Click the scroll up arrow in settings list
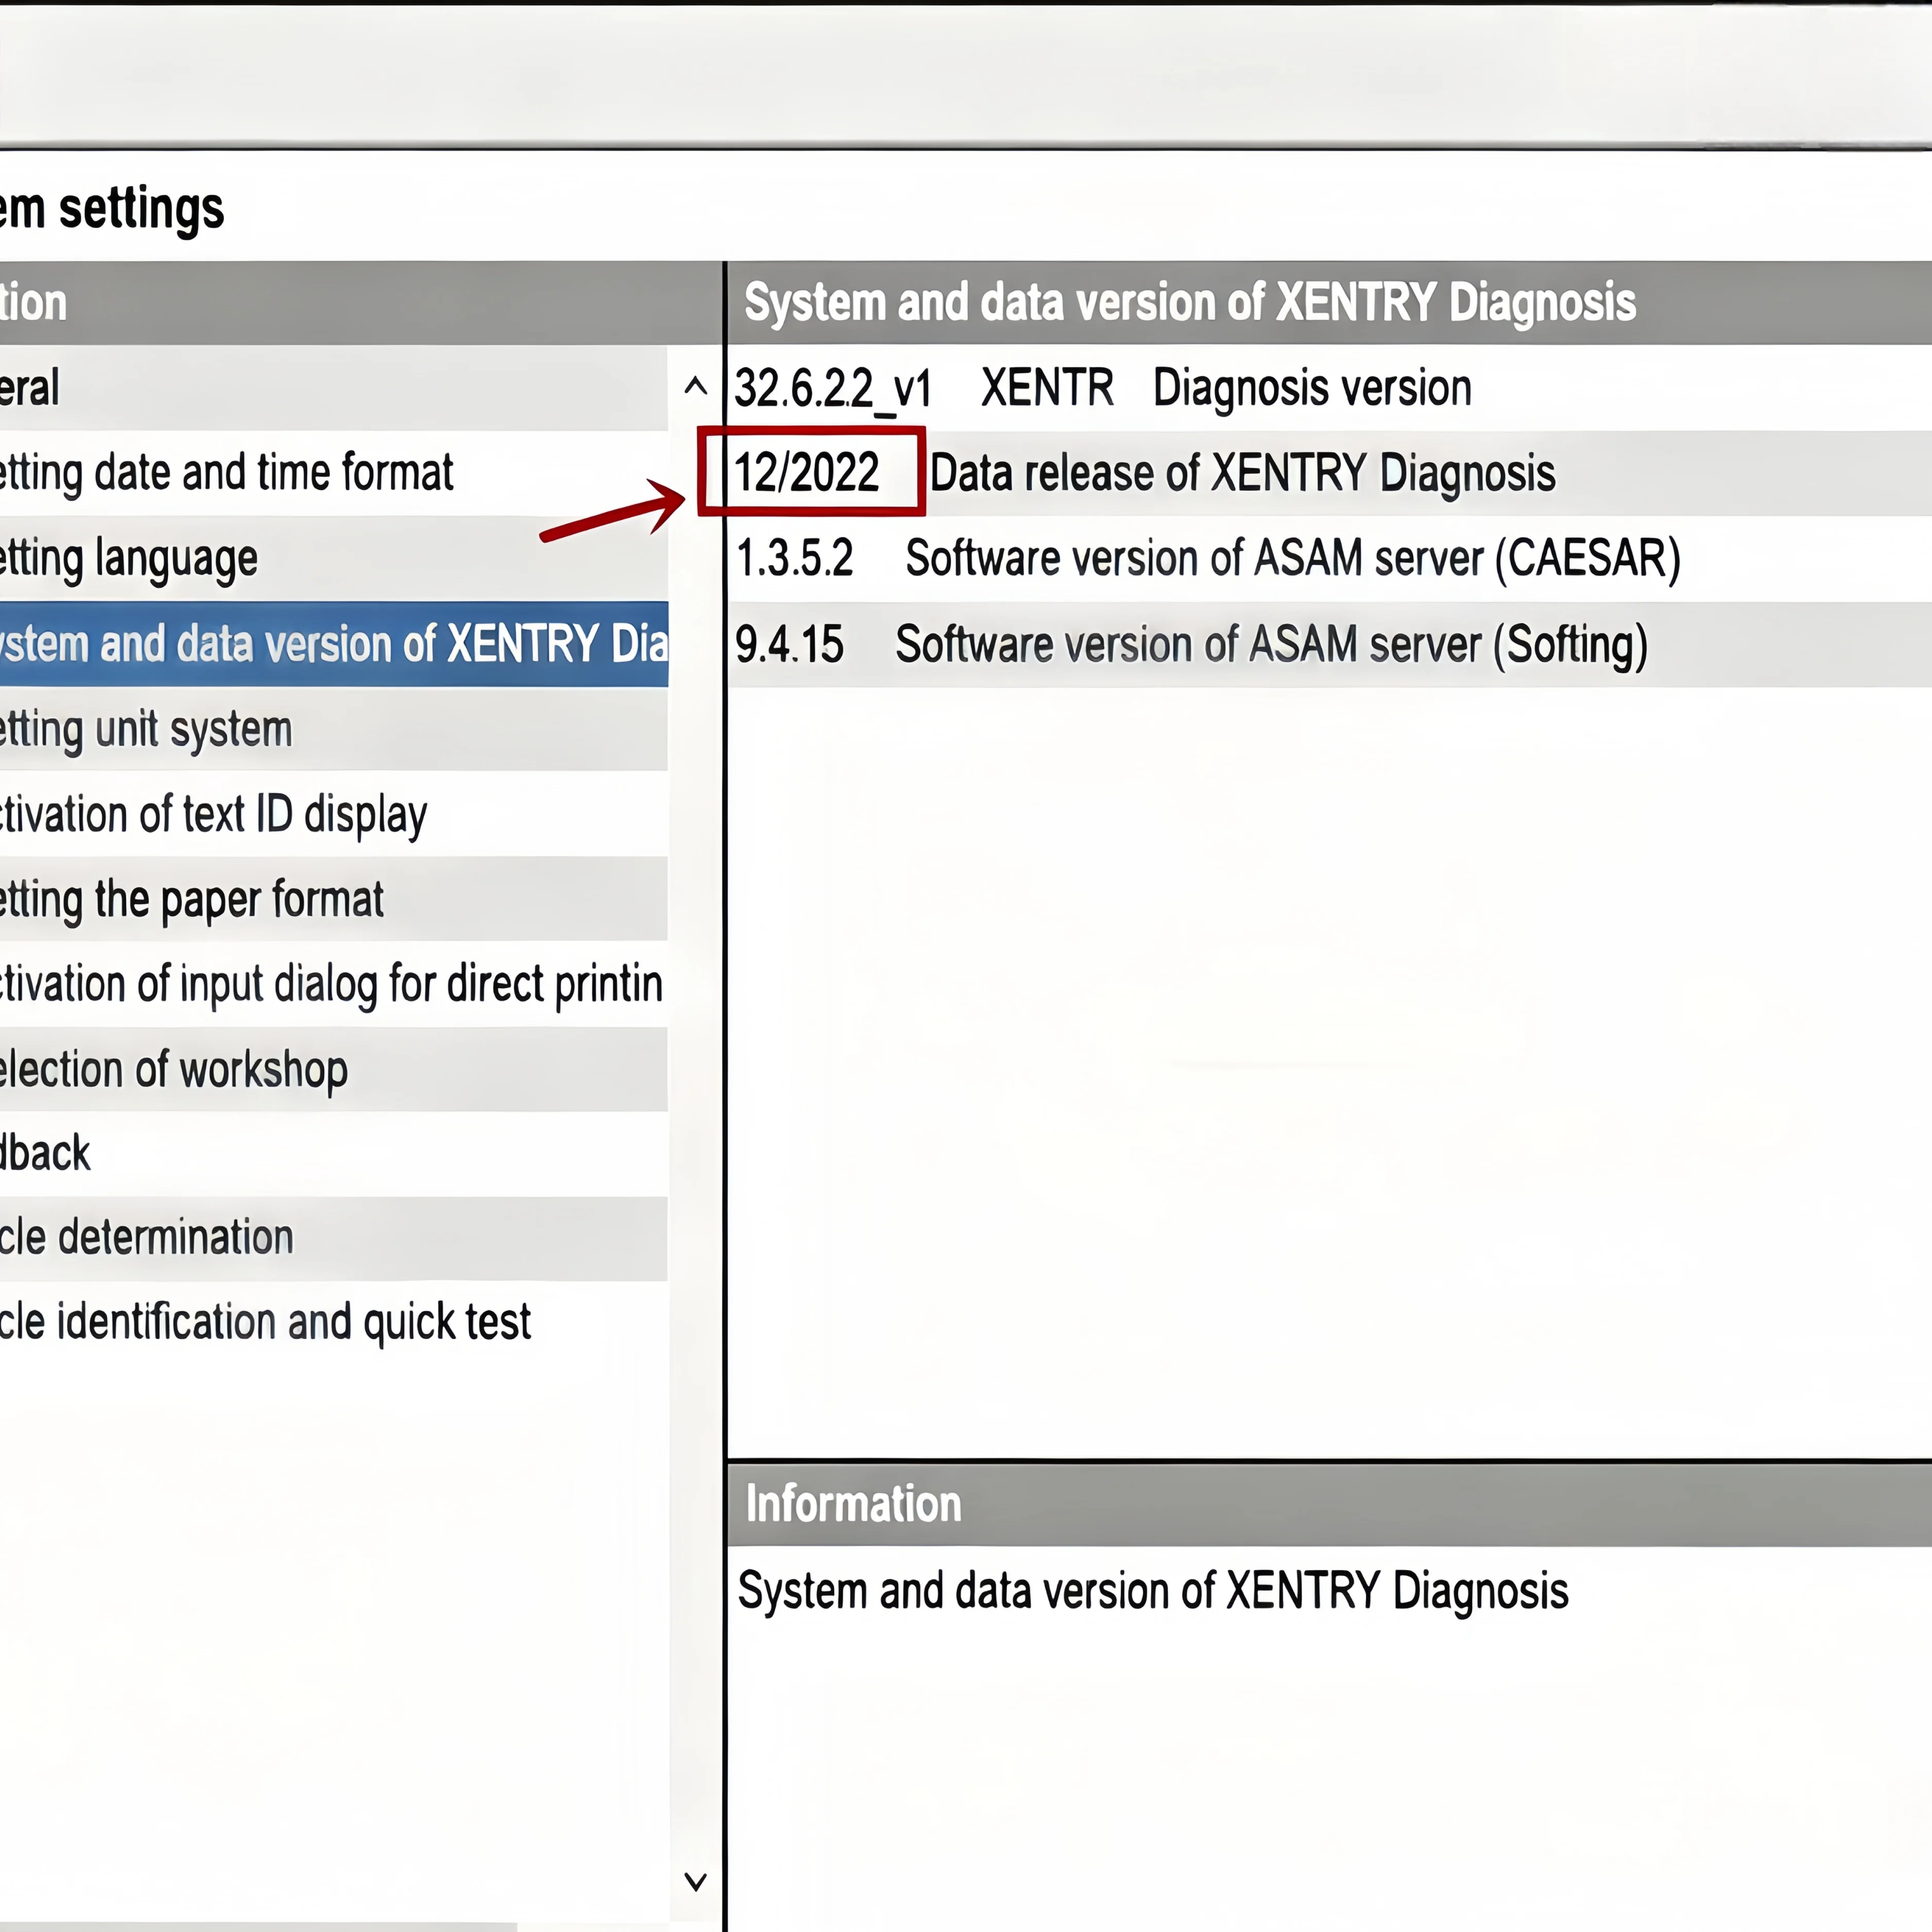1932x1932 pixels. coord(695,387)
